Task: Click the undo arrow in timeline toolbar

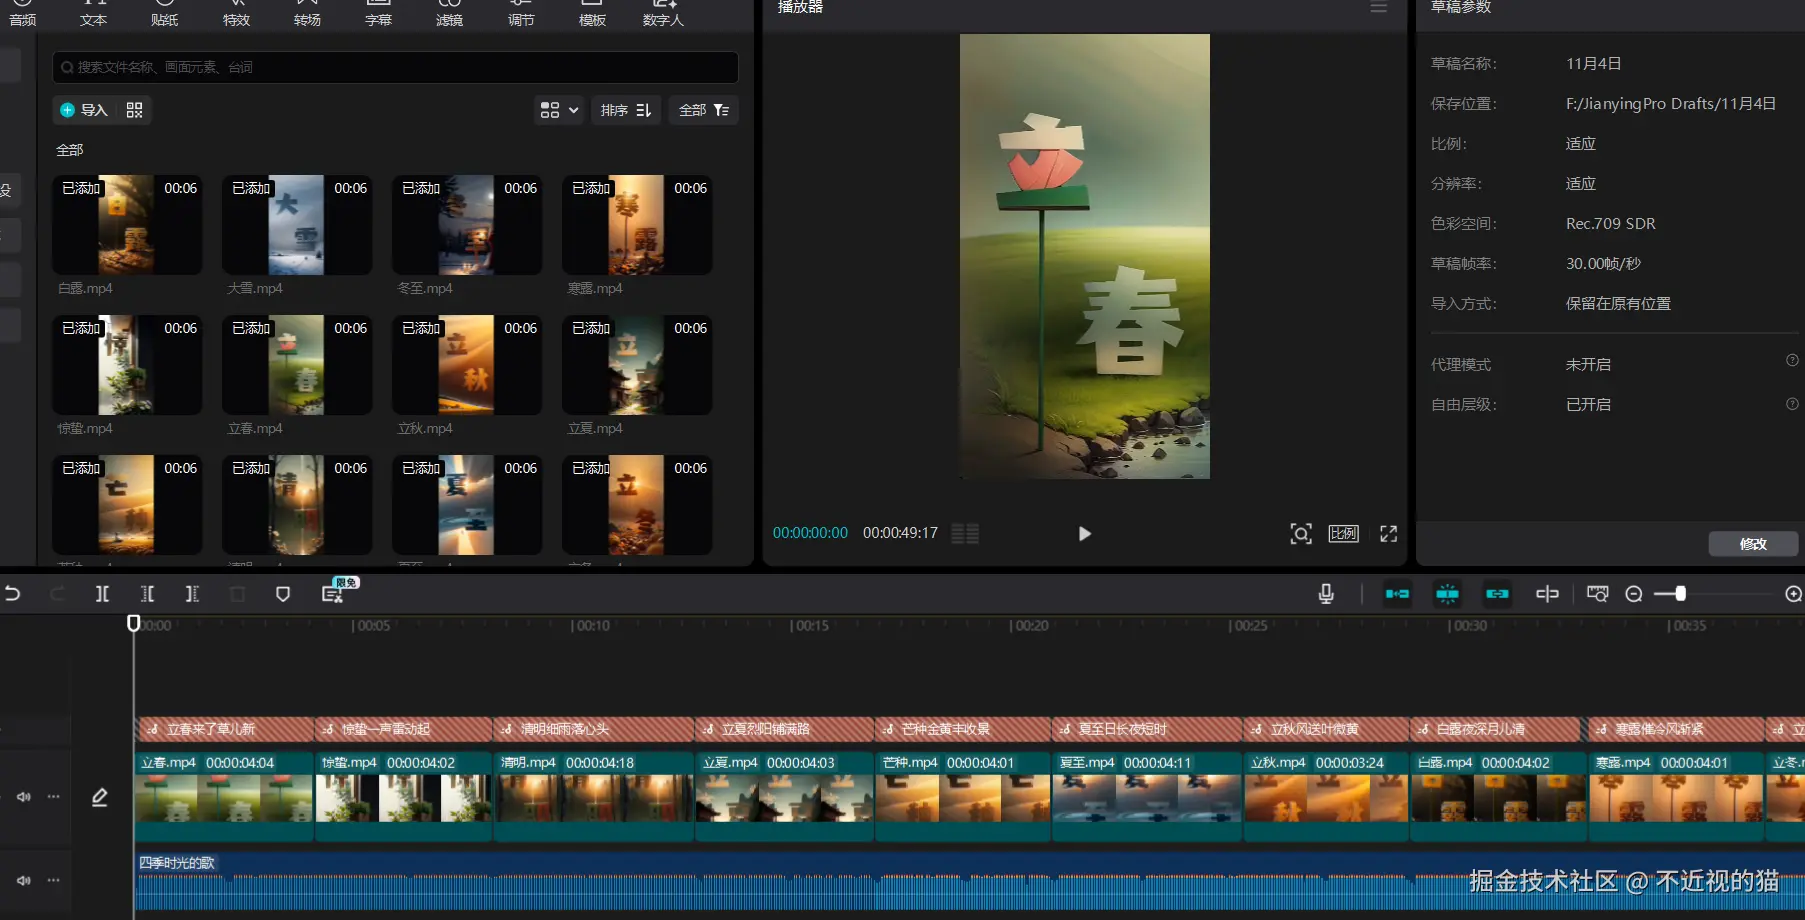Action: click(13, 594)
